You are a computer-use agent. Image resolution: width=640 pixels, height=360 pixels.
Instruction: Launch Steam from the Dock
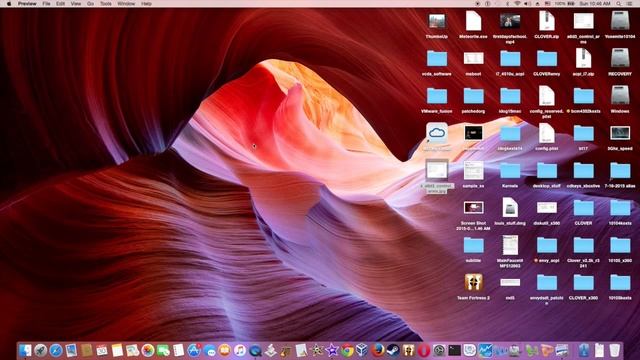coord(393,350)
